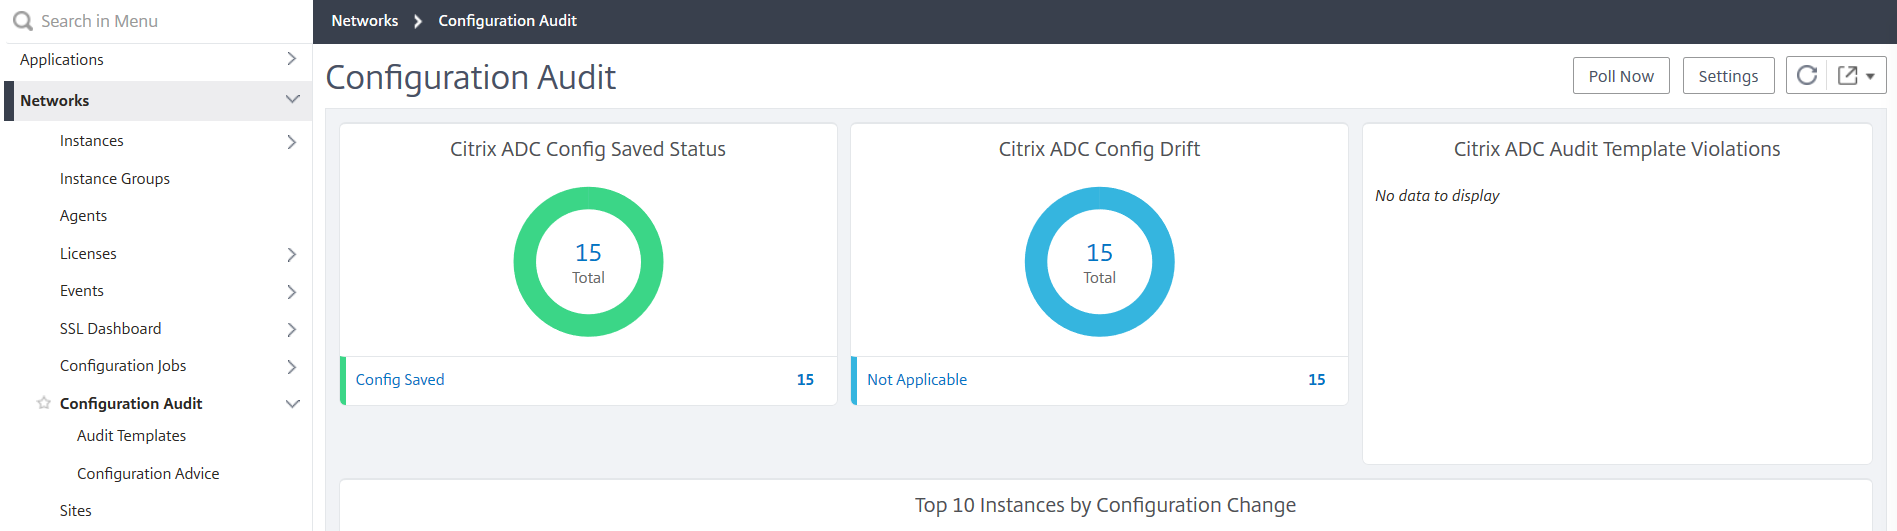Viewport: 1897px width, 531px height.
Task: Open Instances in the sidebar
Action: coord(92,141)
